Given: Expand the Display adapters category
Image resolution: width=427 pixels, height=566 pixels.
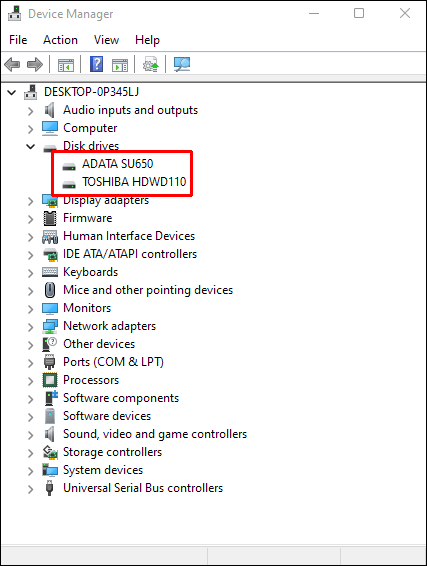Looking at the screenshot, I should click(x=31, y=201).
